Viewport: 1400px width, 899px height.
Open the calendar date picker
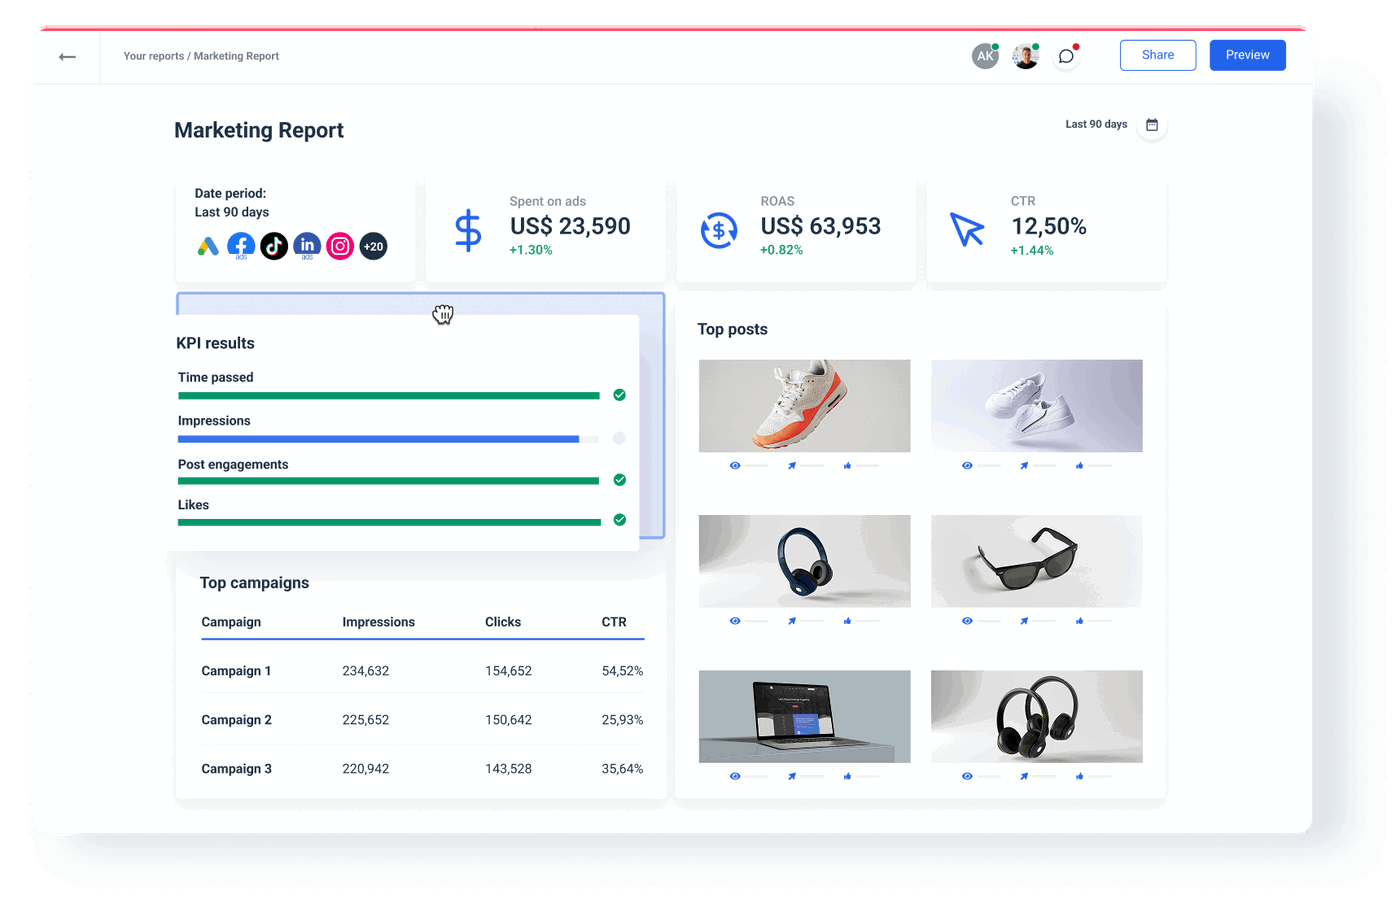click(x=1151, y=125)
